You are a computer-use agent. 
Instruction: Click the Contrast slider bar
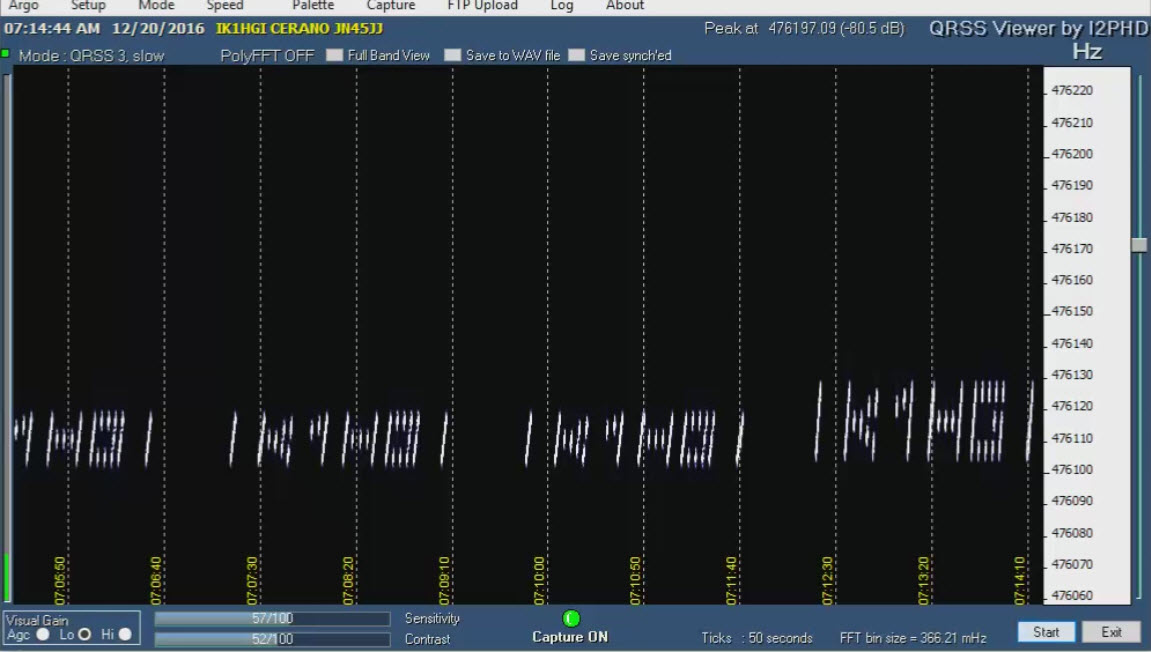coord(272,639)
